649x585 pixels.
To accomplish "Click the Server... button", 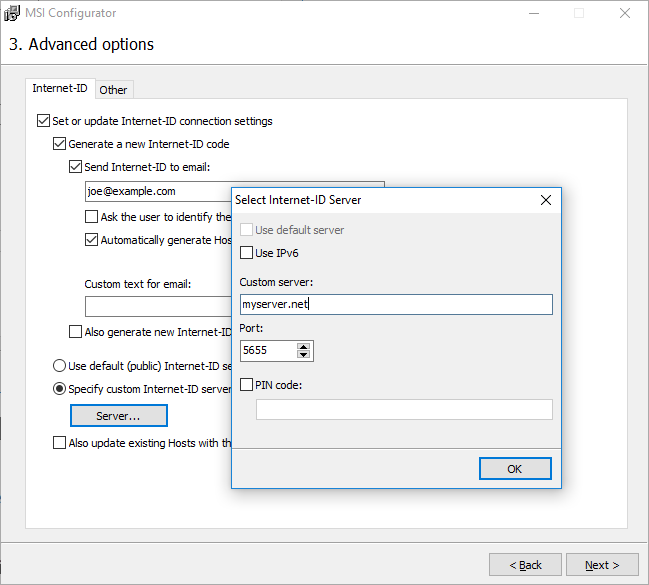I will (x=118, y=415).
